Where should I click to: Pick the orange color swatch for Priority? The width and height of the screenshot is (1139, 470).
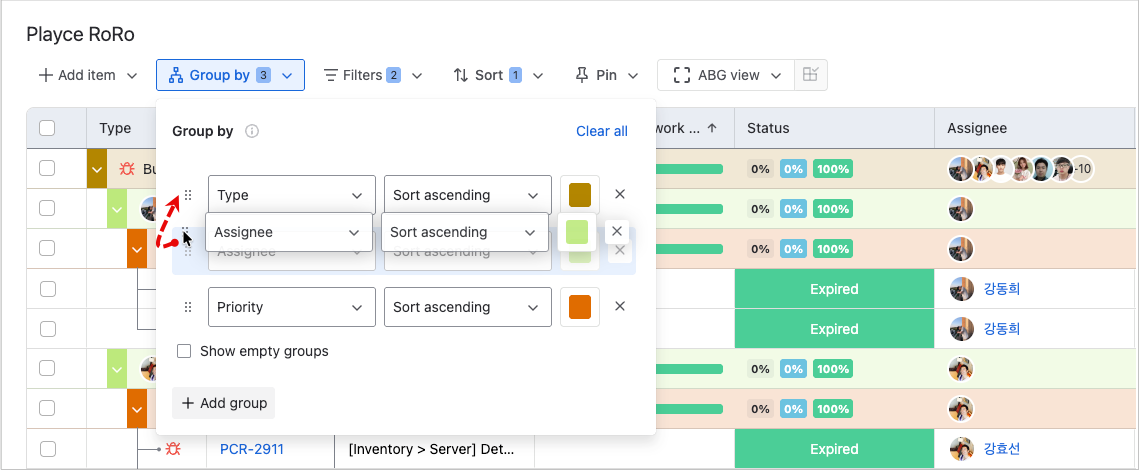[x=579, y=307]
